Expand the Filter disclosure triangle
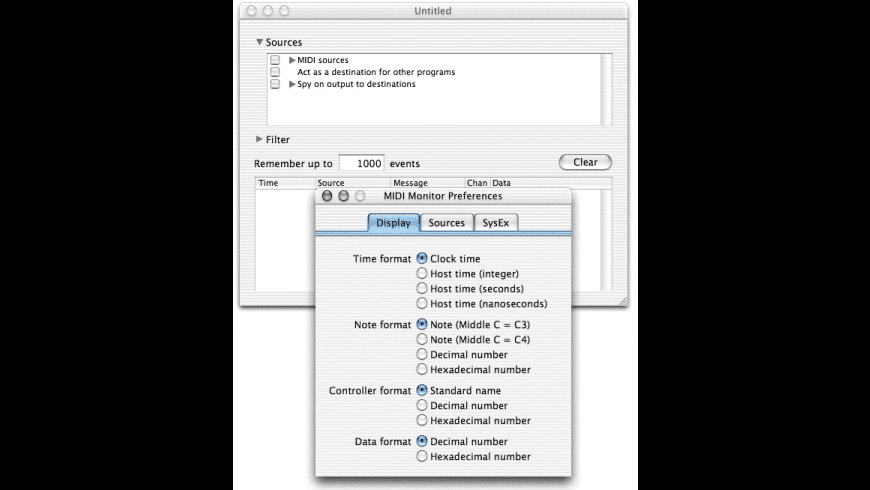Viewport: 870px width, 490px height. pos(259,139)
